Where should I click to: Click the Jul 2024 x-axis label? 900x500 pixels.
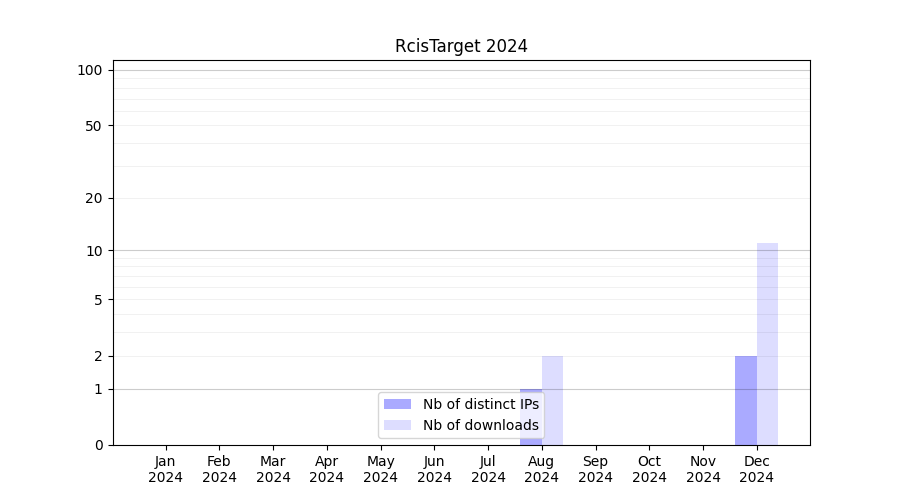click(488, 469)
